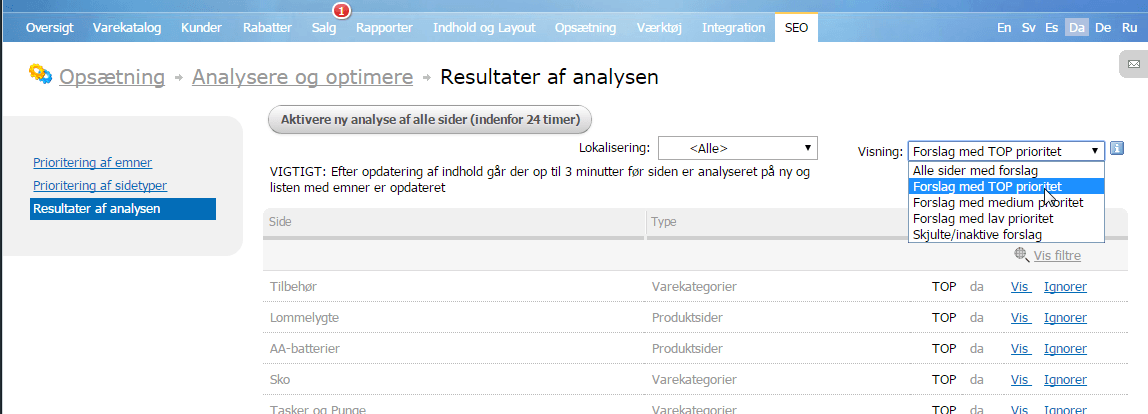Image resolution: width=1148 pixels, height=414 pixels.
Task: Select Resultater af analysen sidebar item
Action: [123, 209]
